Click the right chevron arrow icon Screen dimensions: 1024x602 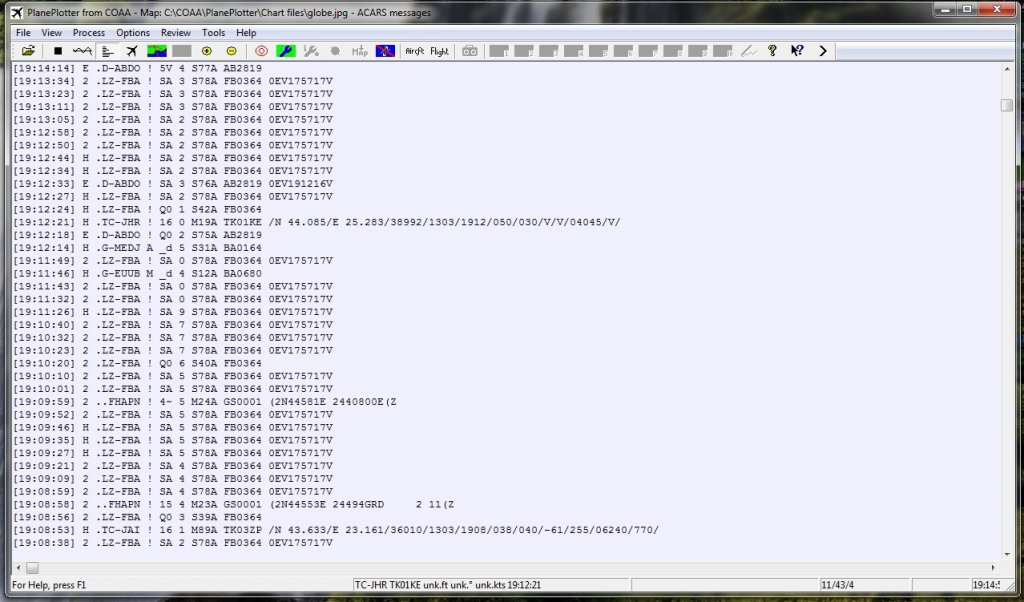(822, 51)
